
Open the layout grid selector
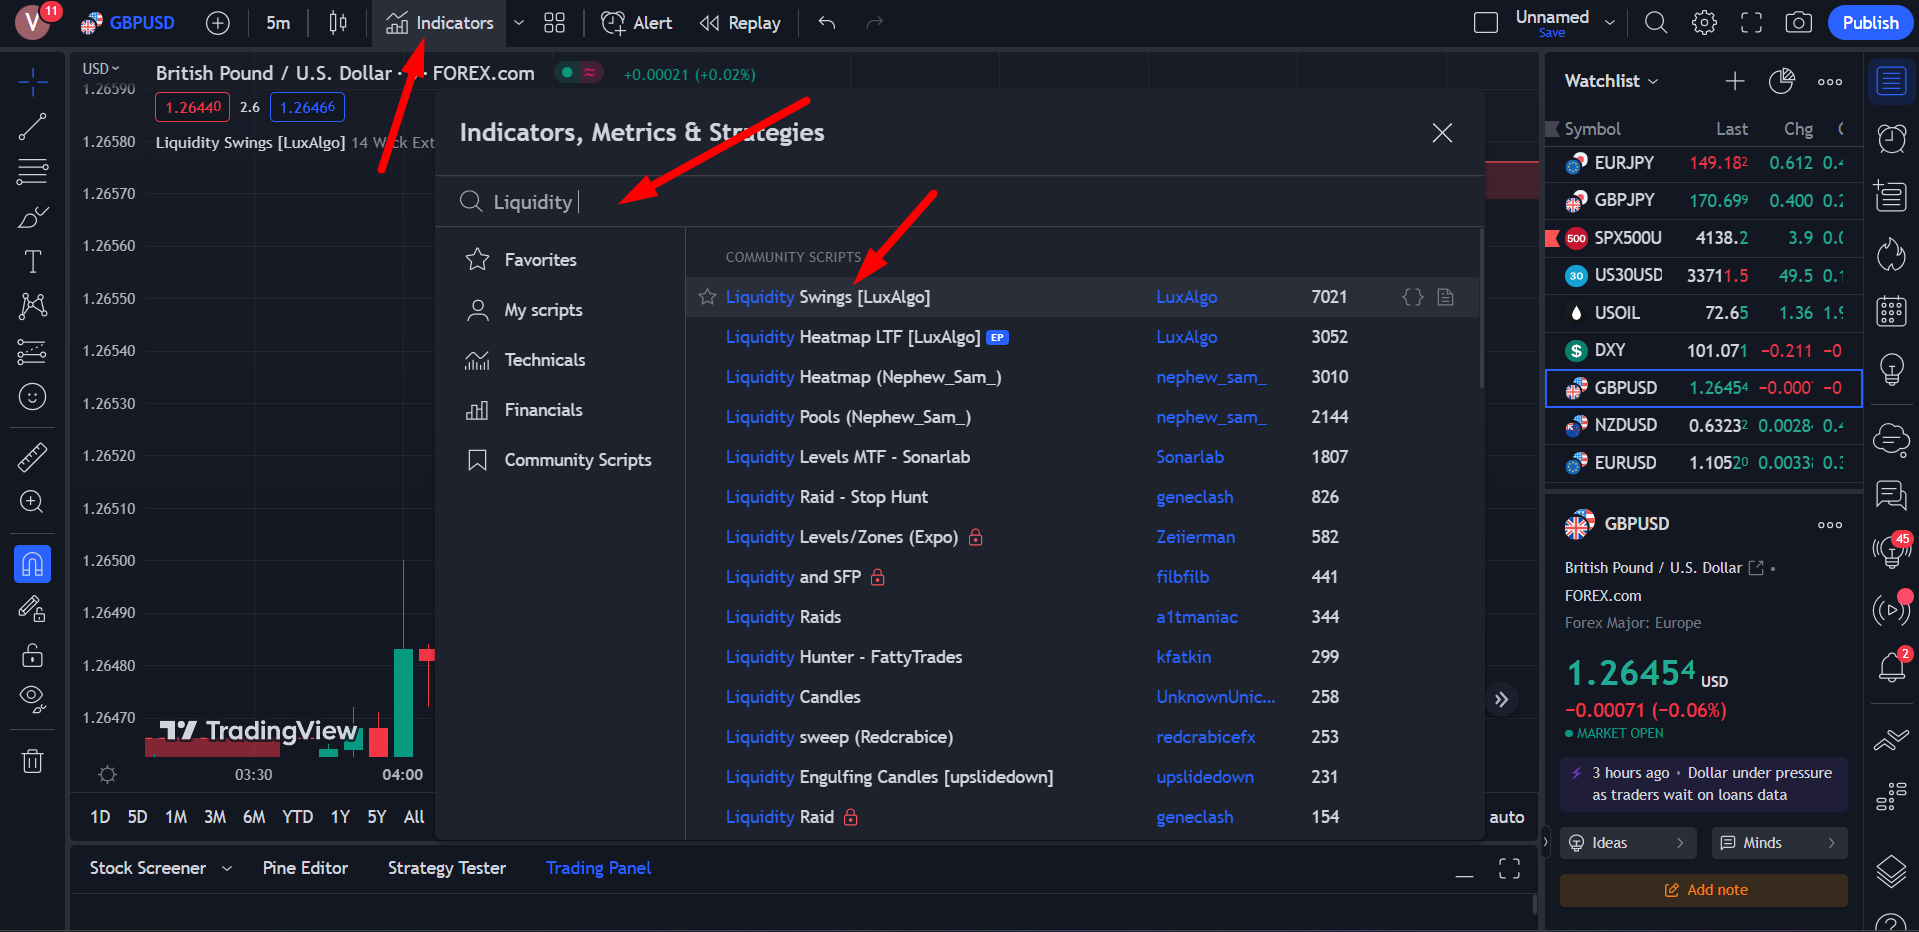[x=555, y=23]
